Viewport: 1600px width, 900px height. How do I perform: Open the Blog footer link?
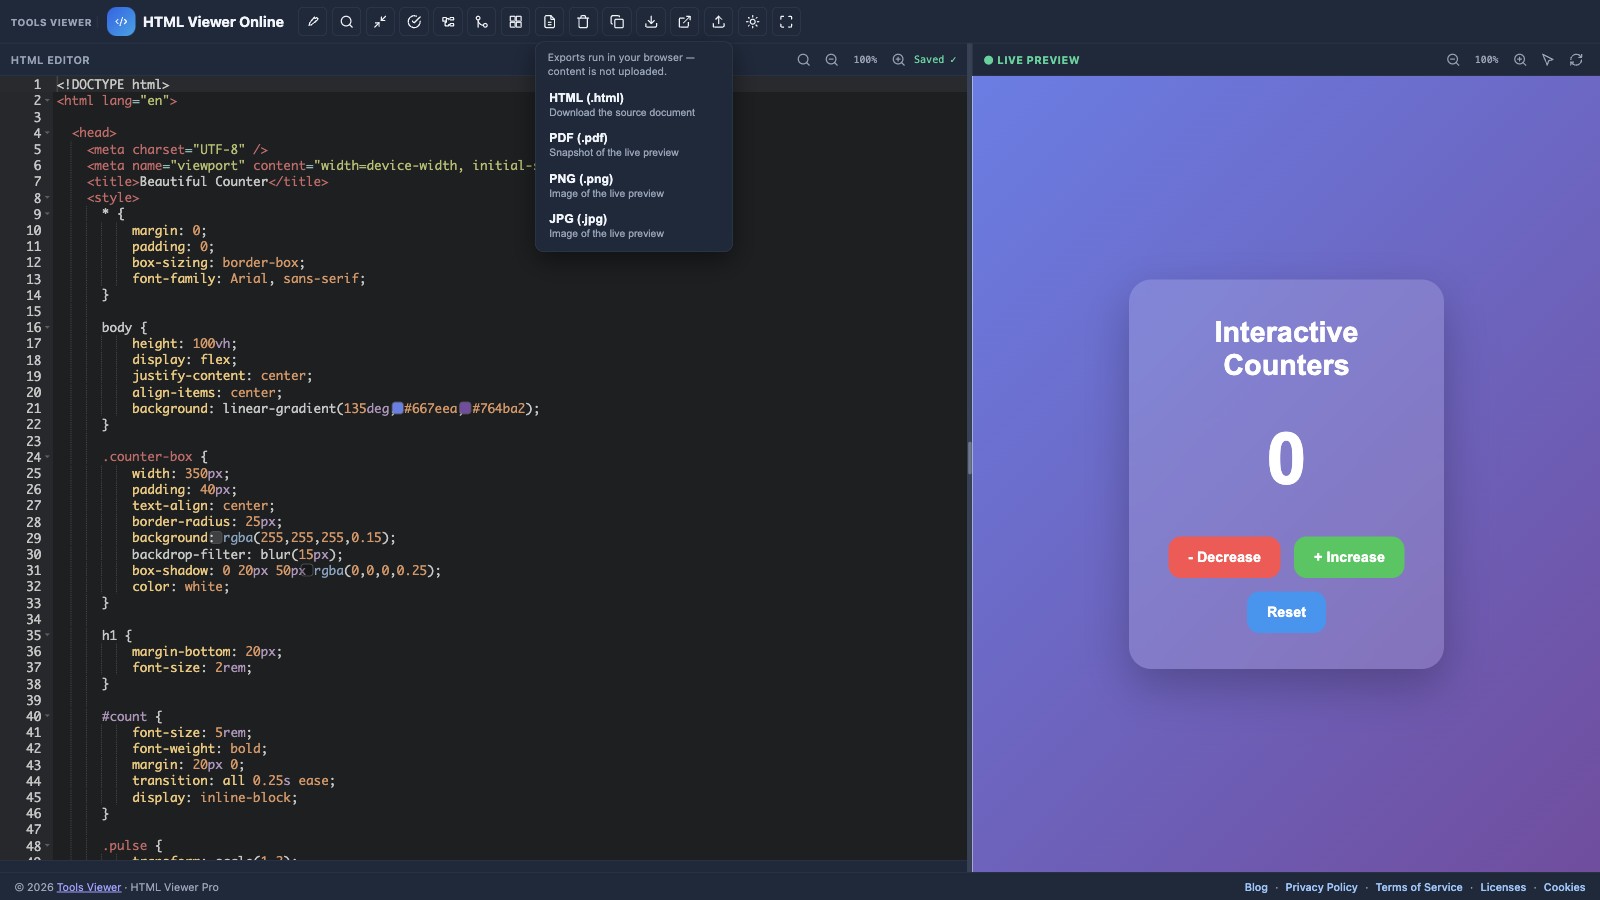click(1256, 887)
